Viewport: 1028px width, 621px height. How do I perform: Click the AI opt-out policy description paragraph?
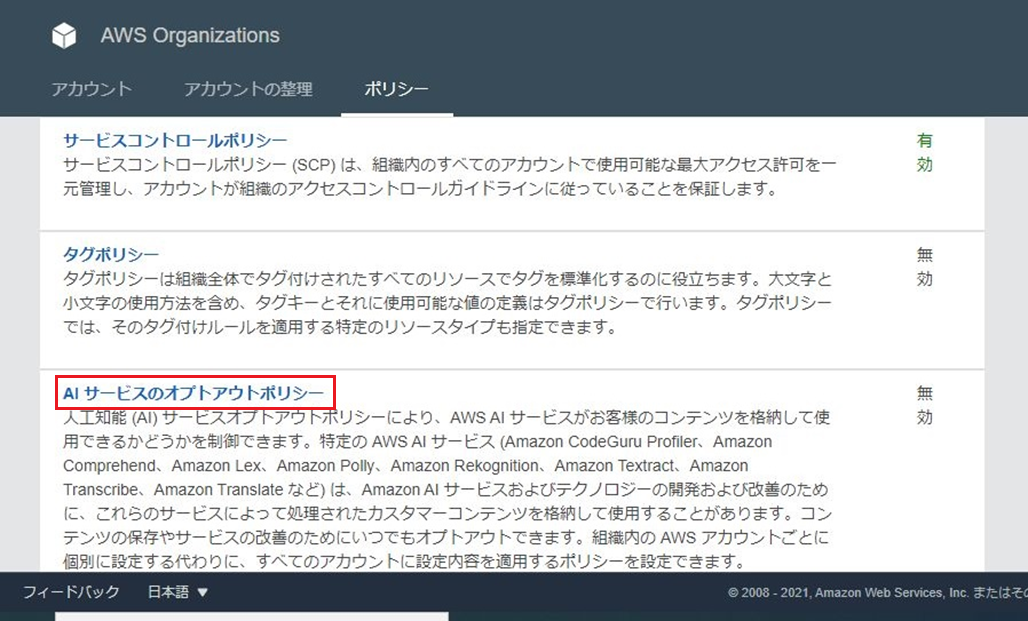[448, 489]
